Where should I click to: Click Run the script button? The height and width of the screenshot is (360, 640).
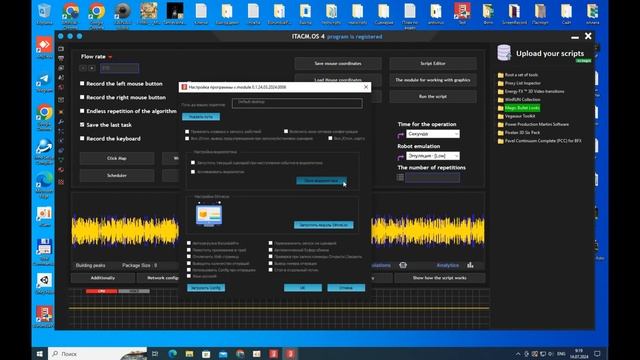coord(433,96)
